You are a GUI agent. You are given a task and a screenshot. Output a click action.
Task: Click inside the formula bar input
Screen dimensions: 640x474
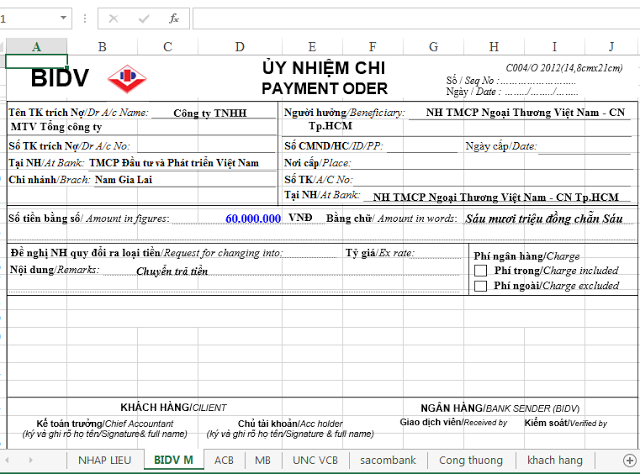pos(410,18)
